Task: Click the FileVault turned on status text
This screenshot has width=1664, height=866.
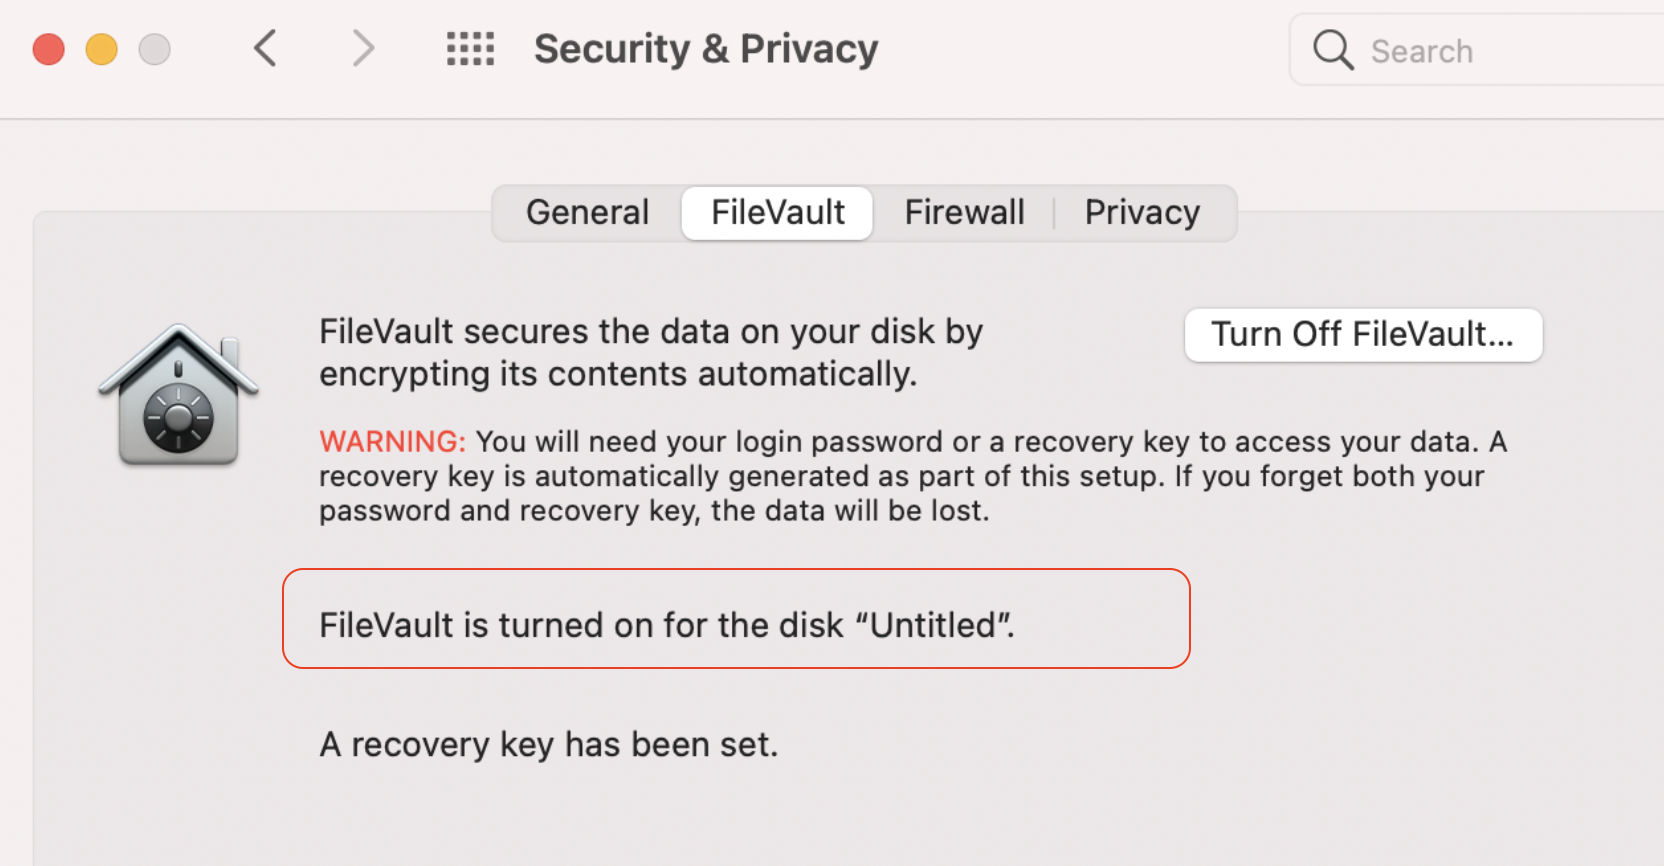Action: [x=667, y=625]
